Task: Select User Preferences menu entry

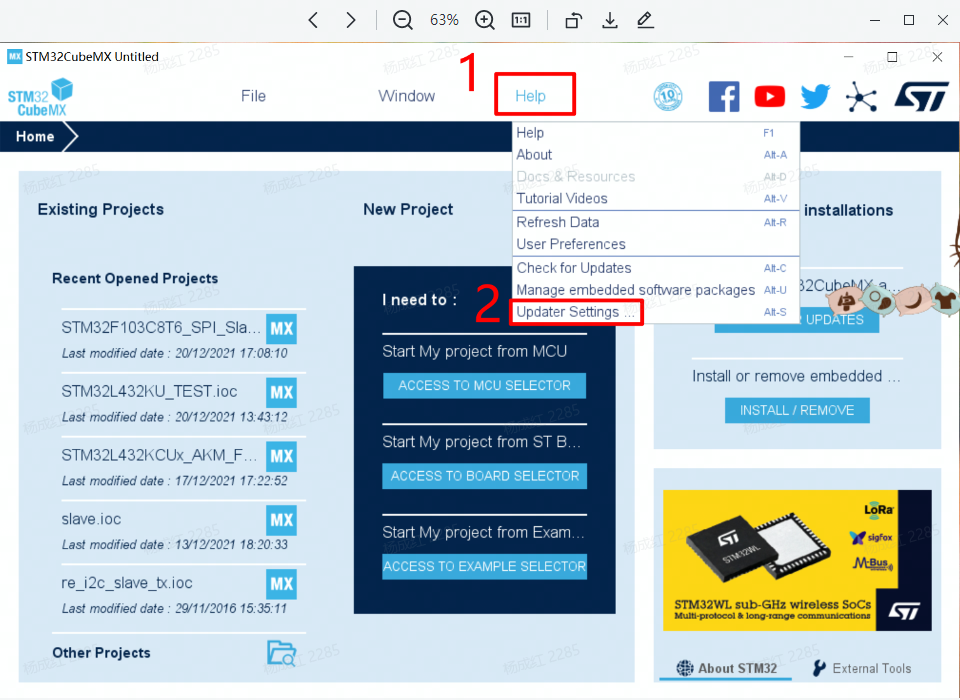Action: click(x=656, y=244)
